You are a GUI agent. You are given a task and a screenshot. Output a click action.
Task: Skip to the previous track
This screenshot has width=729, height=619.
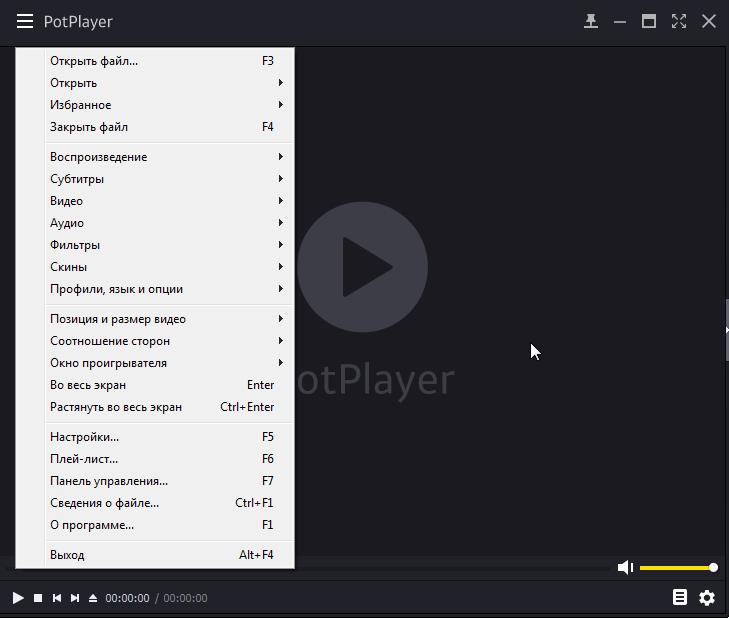click(57, 598)
